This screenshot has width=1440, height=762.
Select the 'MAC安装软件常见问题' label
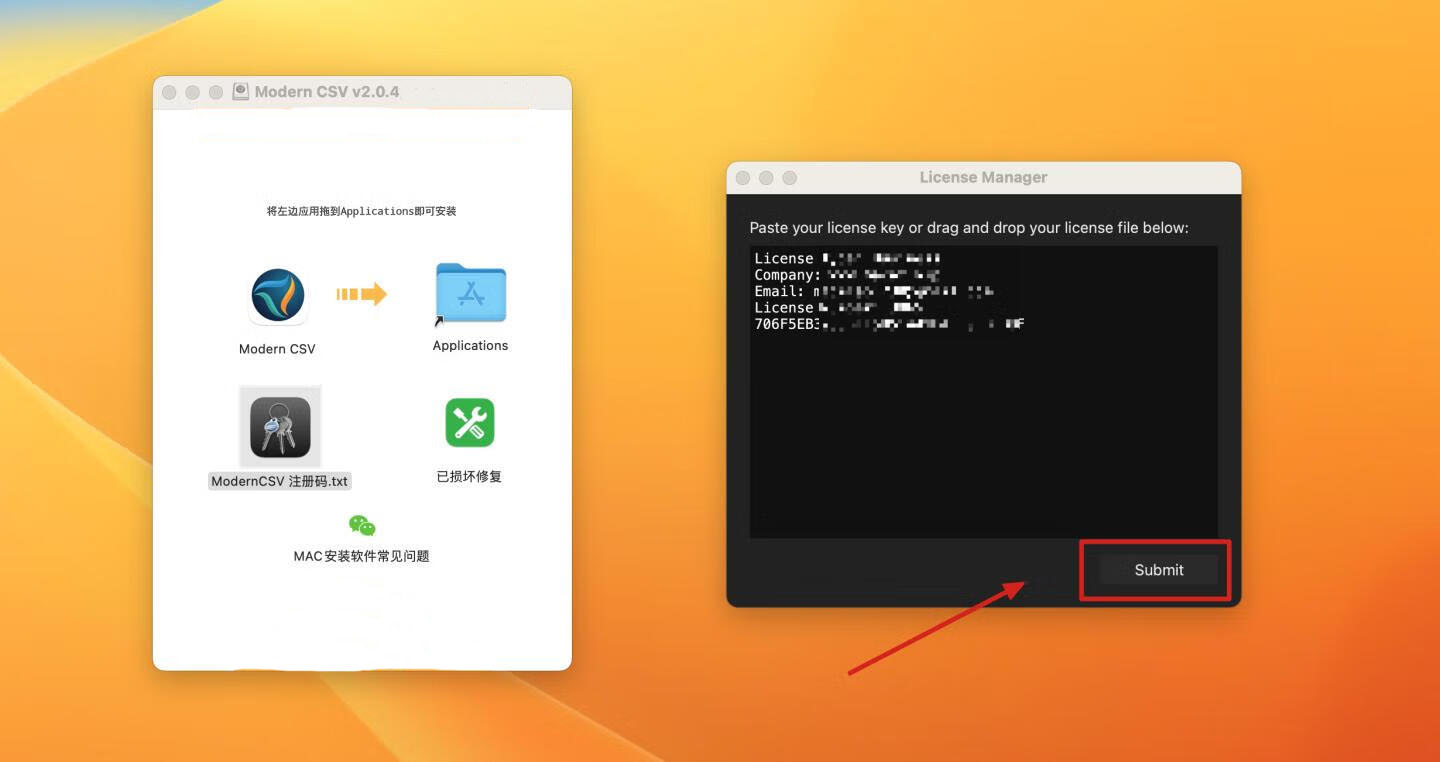[361, 556]
